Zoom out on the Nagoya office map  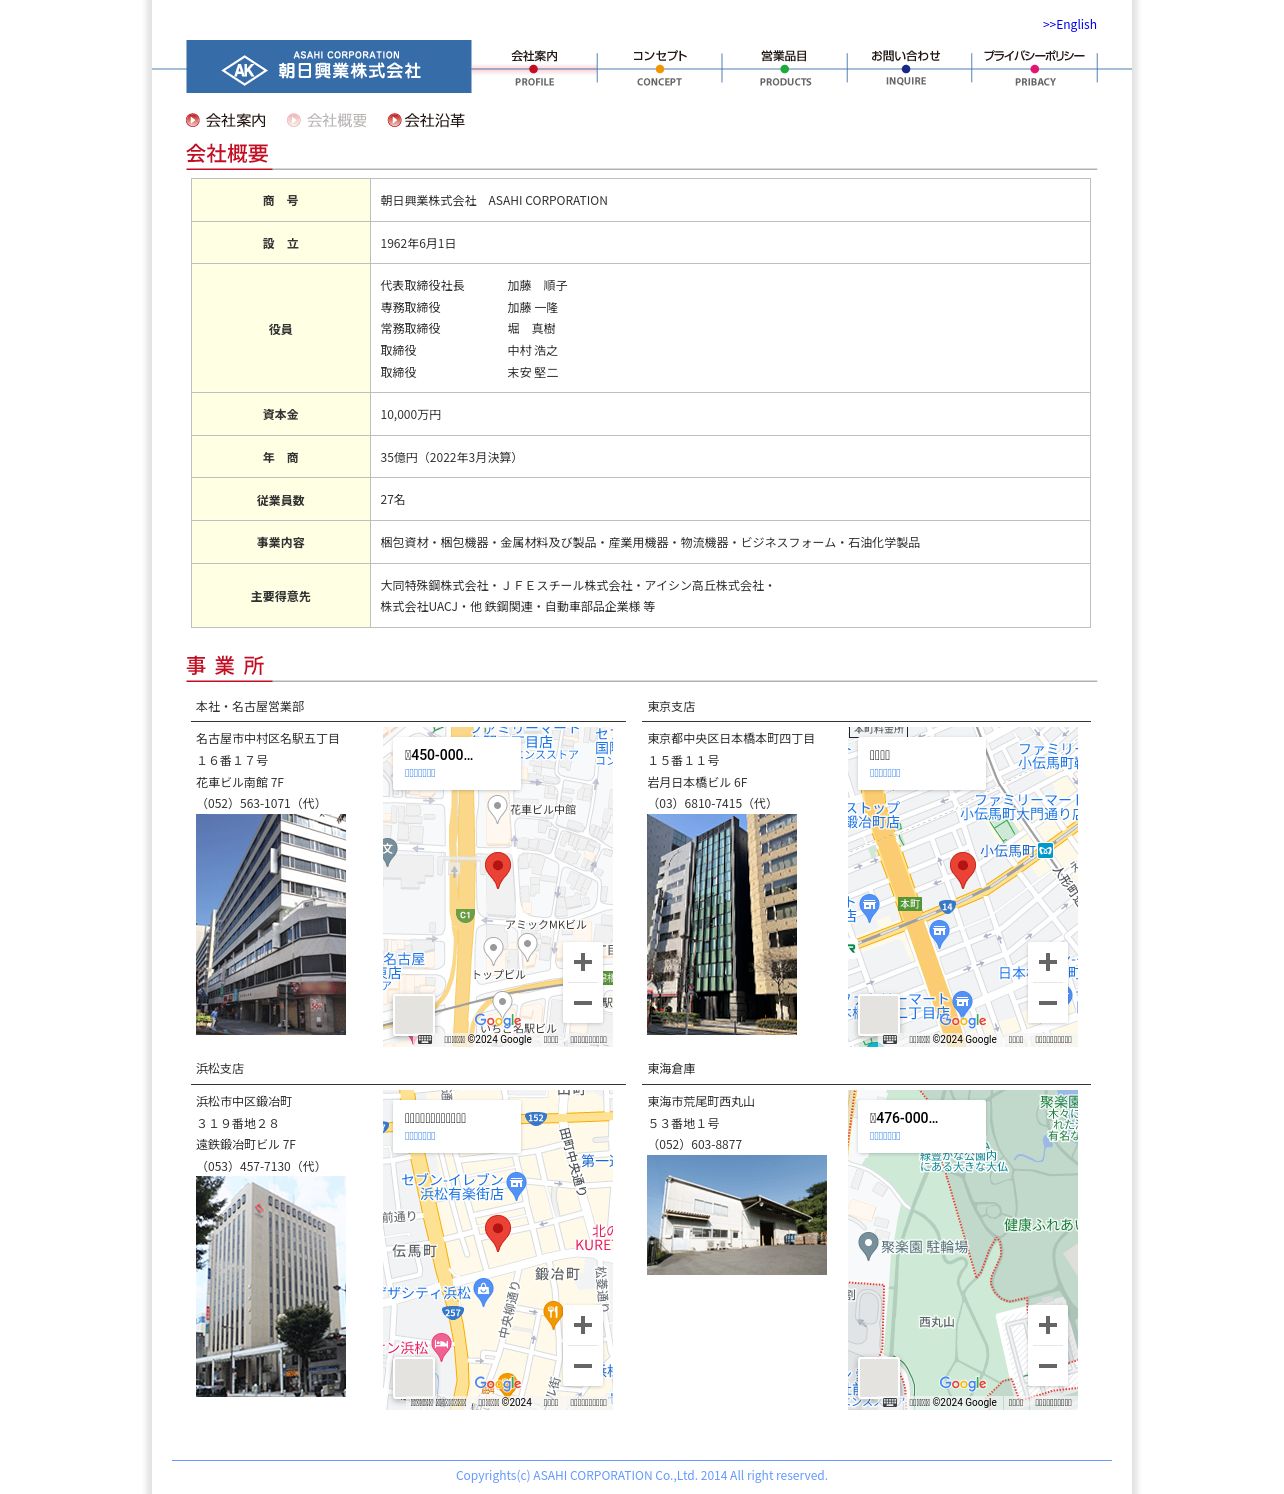coord(583,1002)
